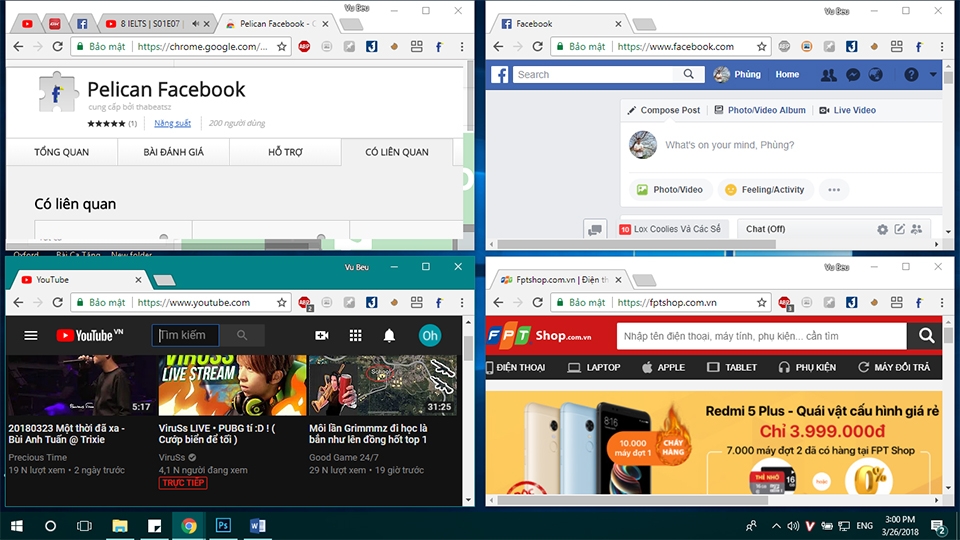Click AdBlock icon in Pelican Facebook window
The image size is (960, 540).
pos(304,47)
